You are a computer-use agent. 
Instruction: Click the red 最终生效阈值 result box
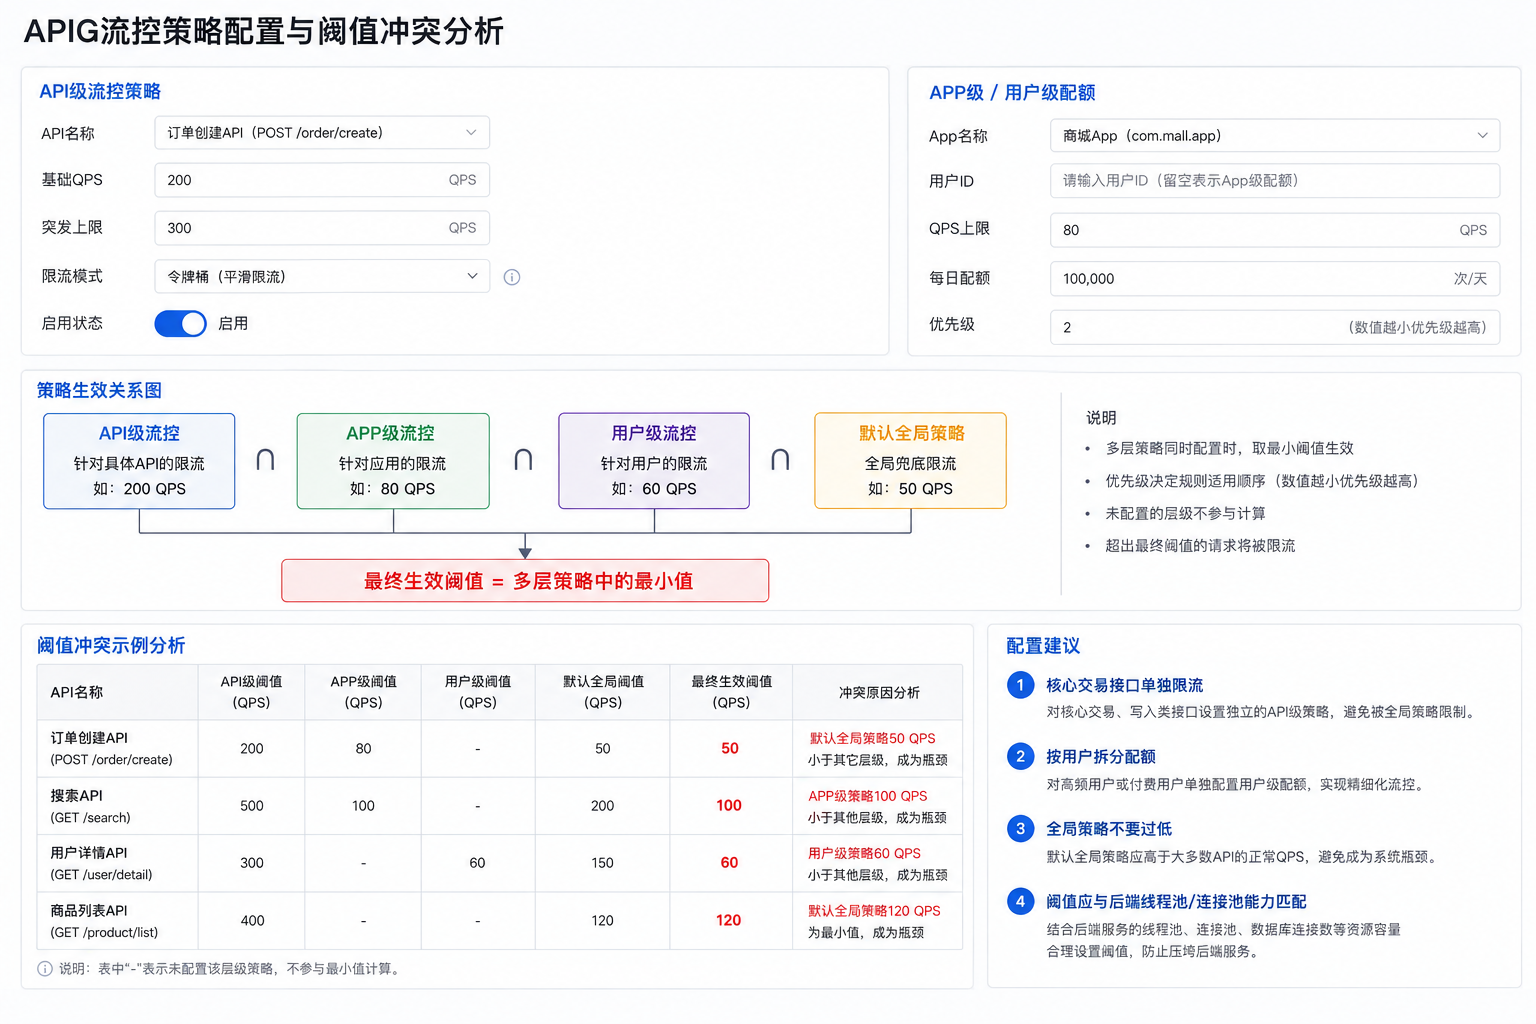tap(525, 581)
